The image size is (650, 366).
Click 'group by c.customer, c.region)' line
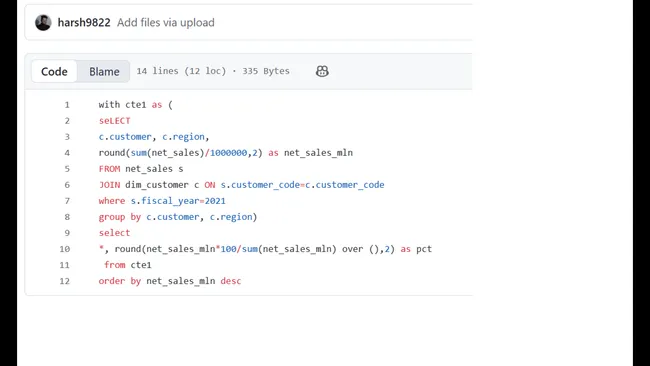click(x=178, y=217)
